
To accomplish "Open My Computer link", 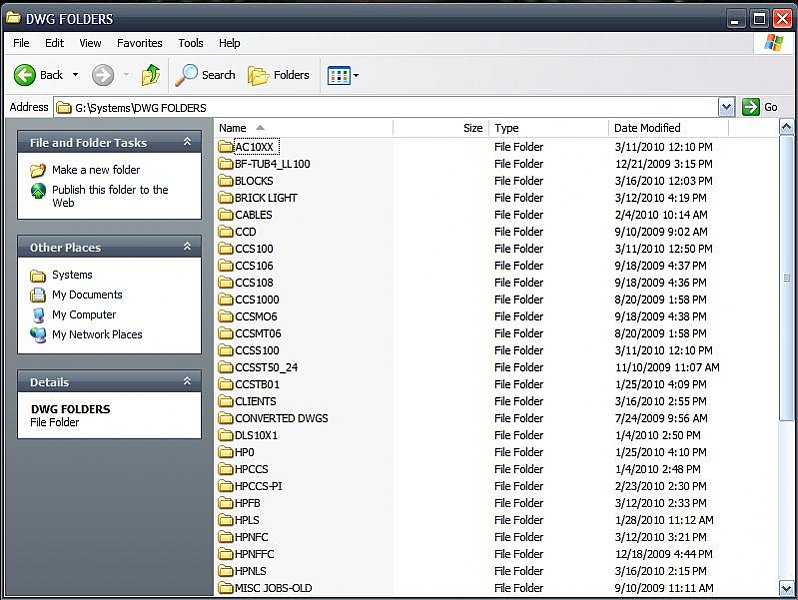I will tap(84, 315).
